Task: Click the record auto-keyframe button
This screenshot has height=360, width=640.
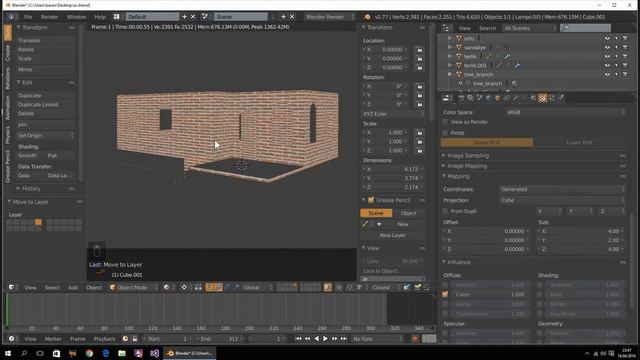Action: 415,339
